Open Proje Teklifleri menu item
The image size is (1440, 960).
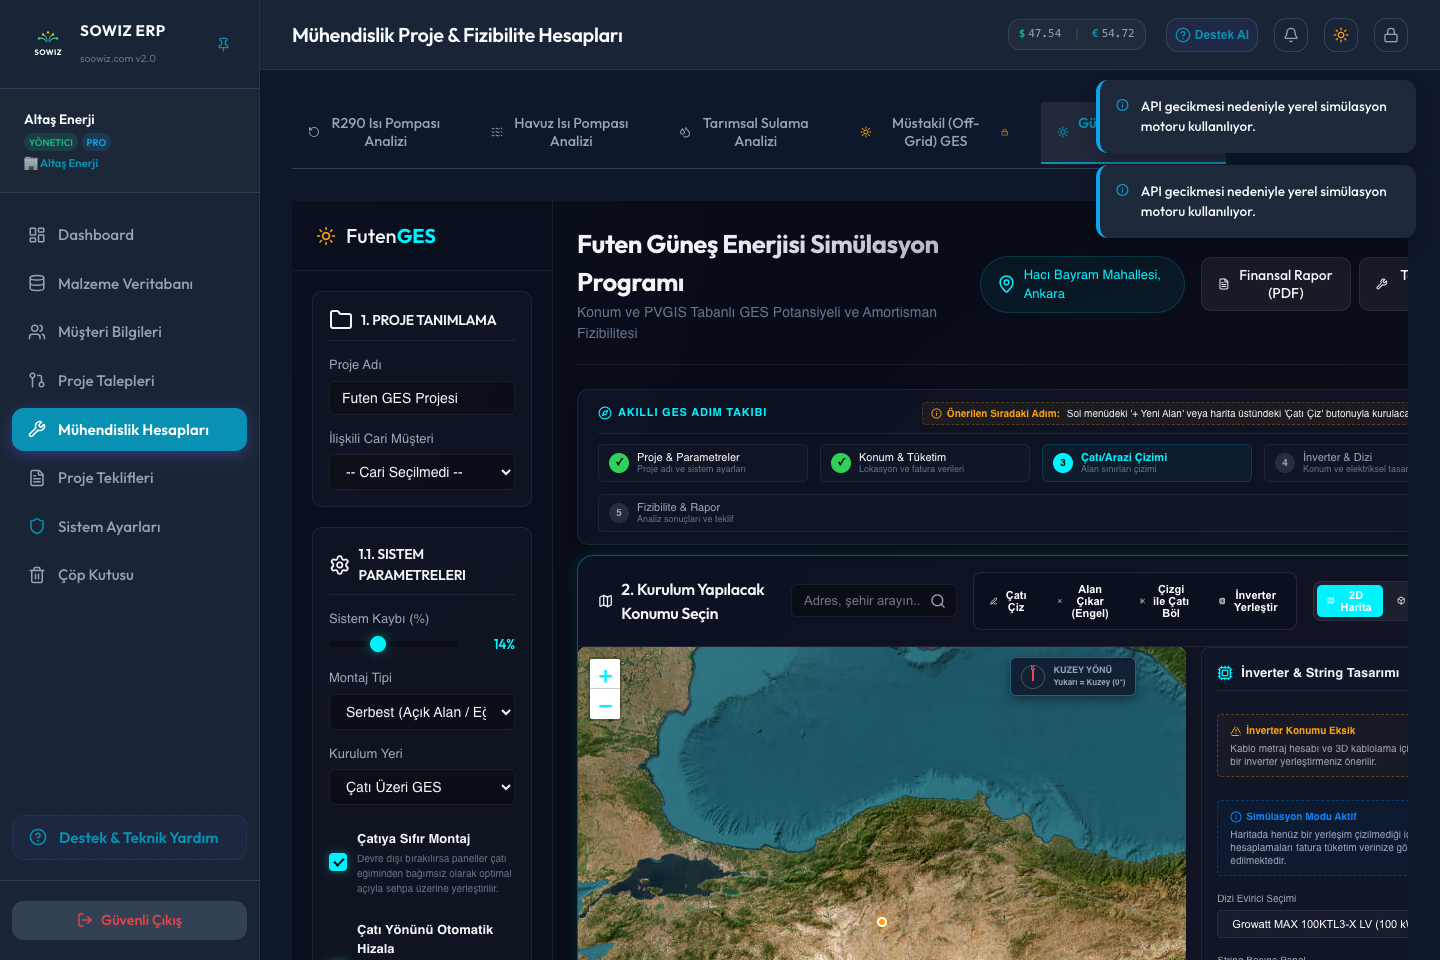129,478
